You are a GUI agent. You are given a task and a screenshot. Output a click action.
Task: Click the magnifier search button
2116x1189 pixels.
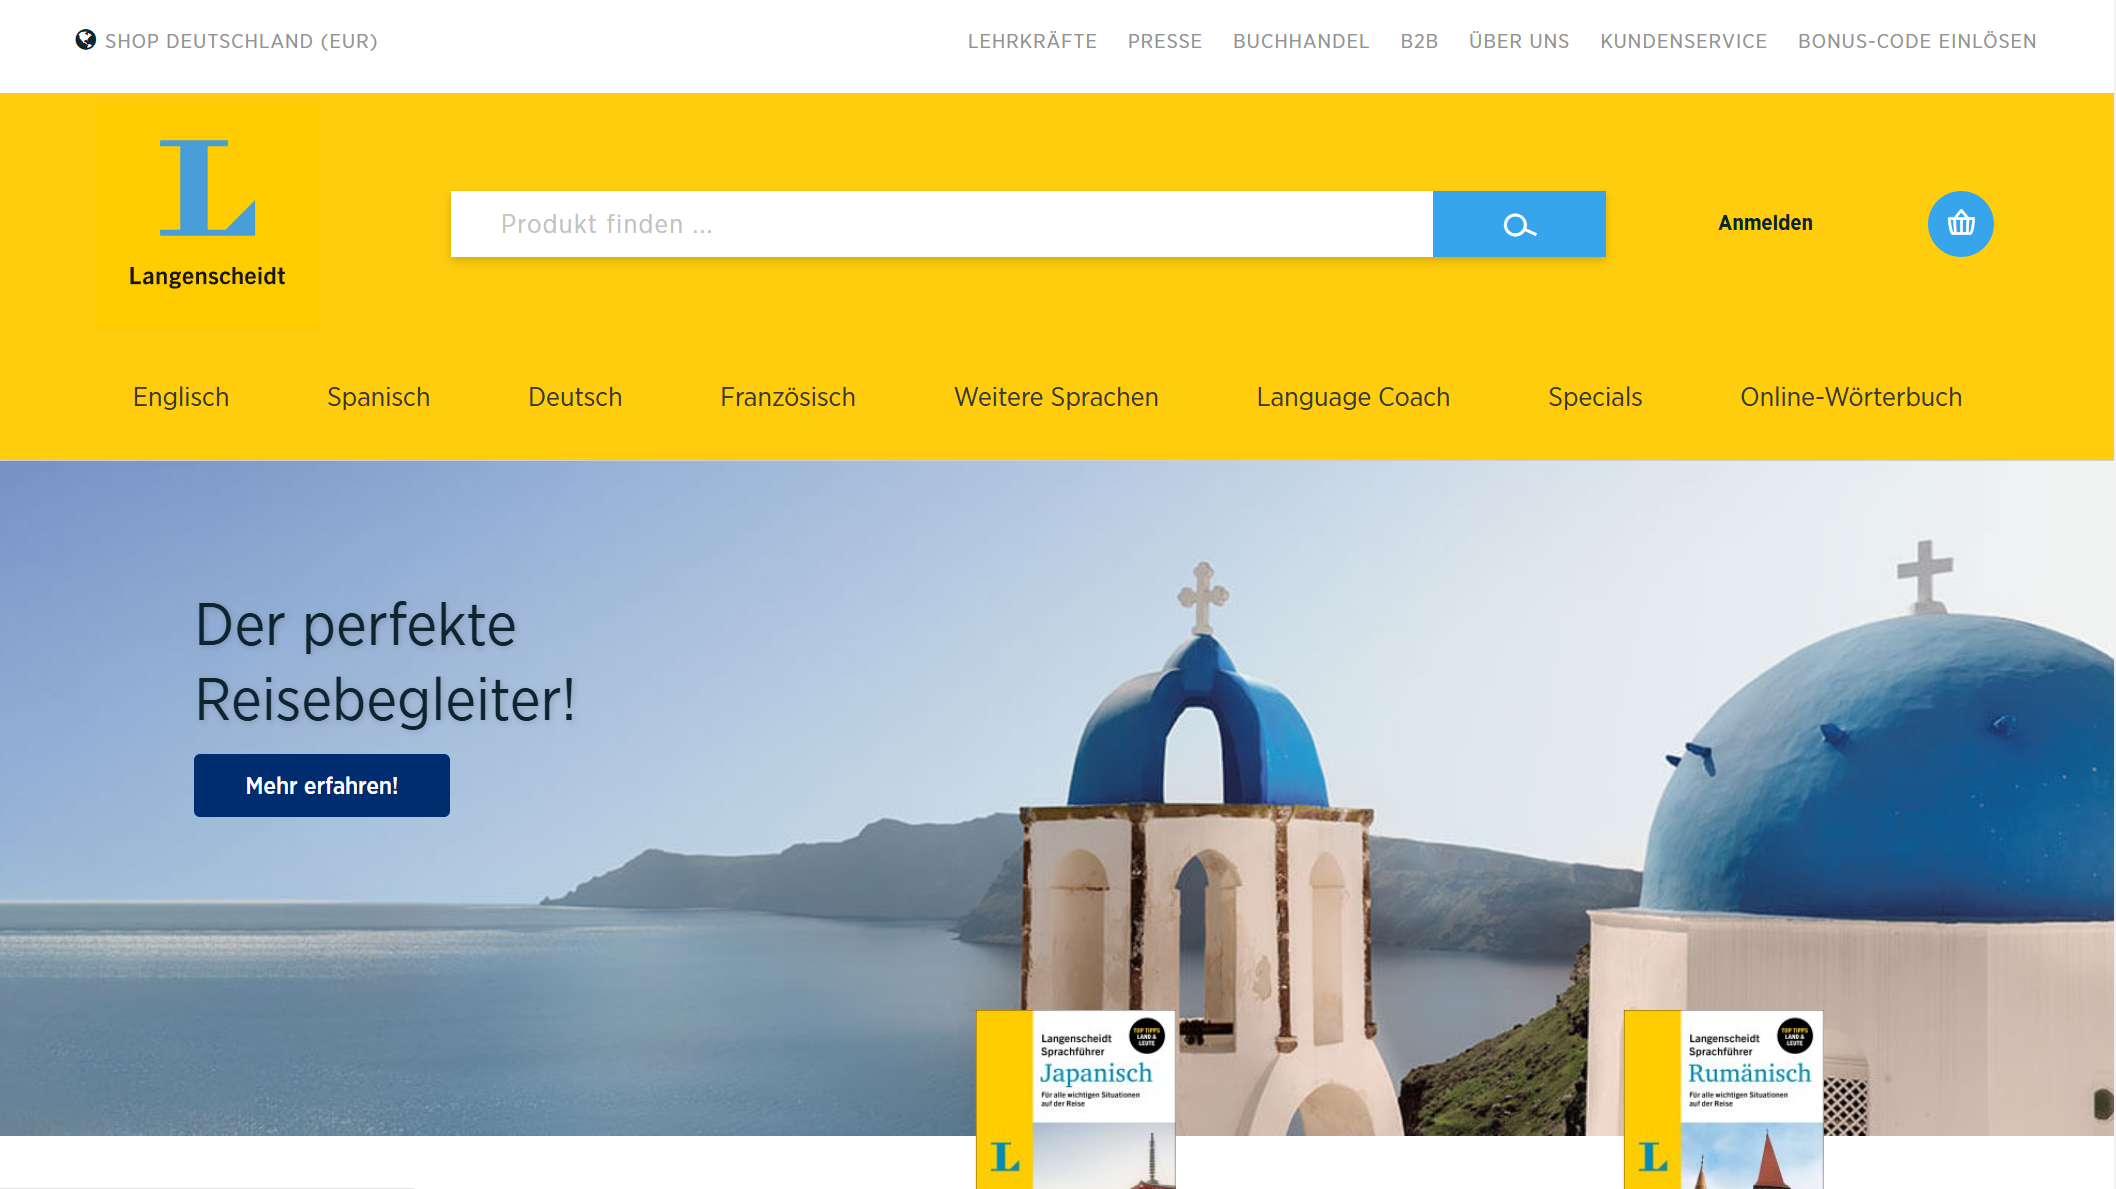point(1519,224)
